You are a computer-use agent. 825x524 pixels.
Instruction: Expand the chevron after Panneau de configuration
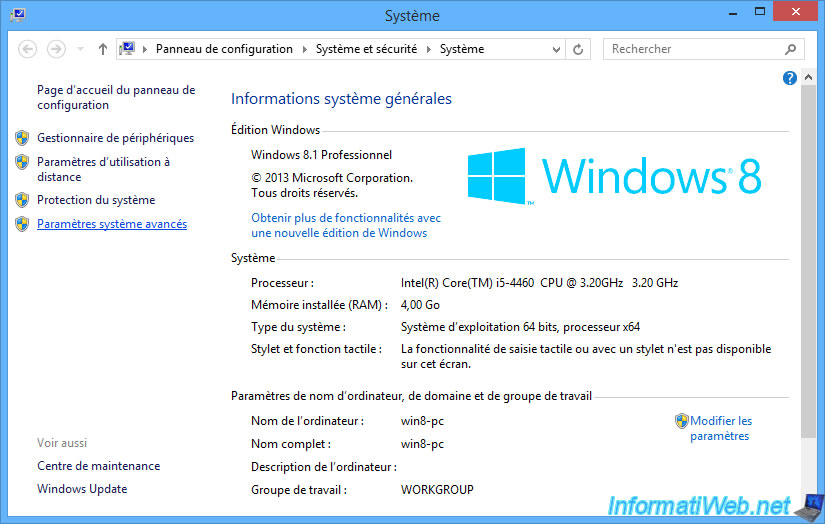(304, 49)
